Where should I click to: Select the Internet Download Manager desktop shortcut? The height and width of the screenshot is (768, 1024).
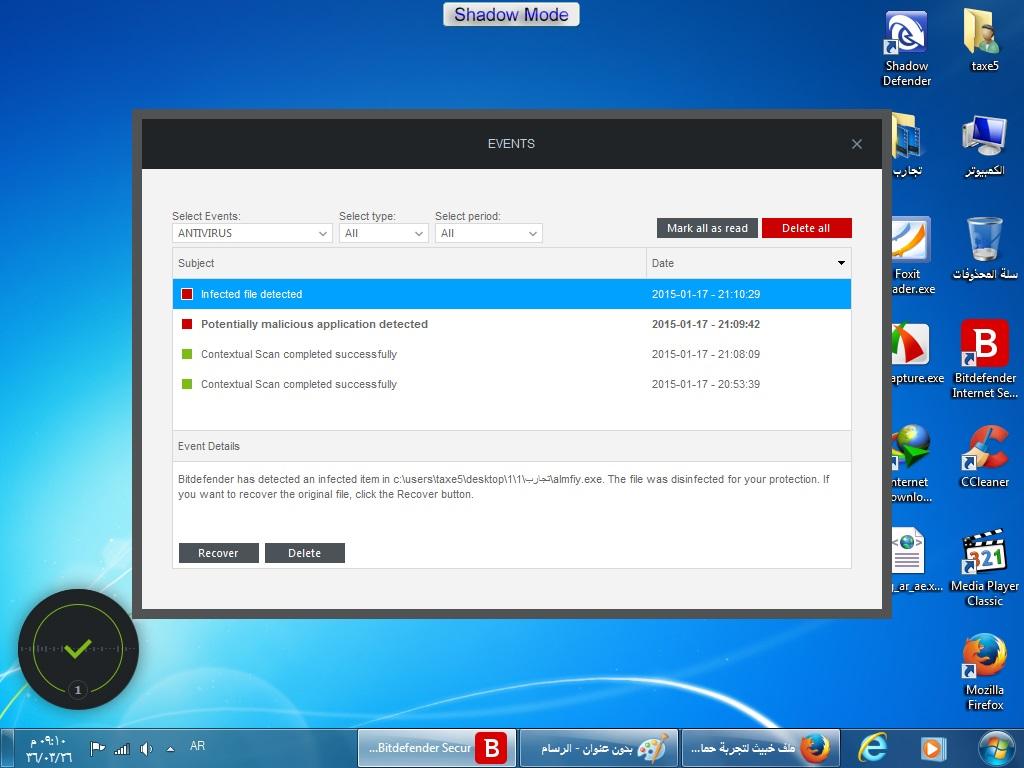912,464
